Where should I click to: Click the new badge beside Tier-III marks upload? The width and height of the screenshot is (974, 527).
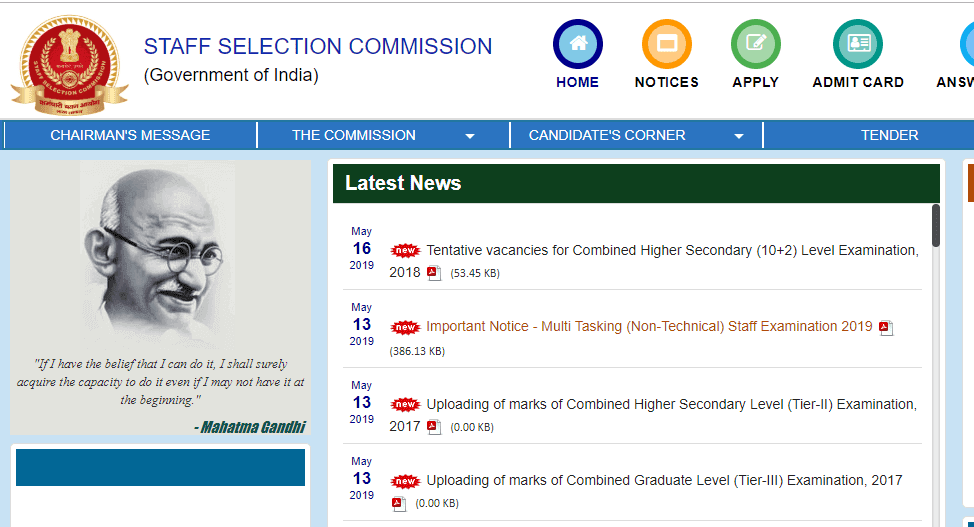tap(405, 481)
